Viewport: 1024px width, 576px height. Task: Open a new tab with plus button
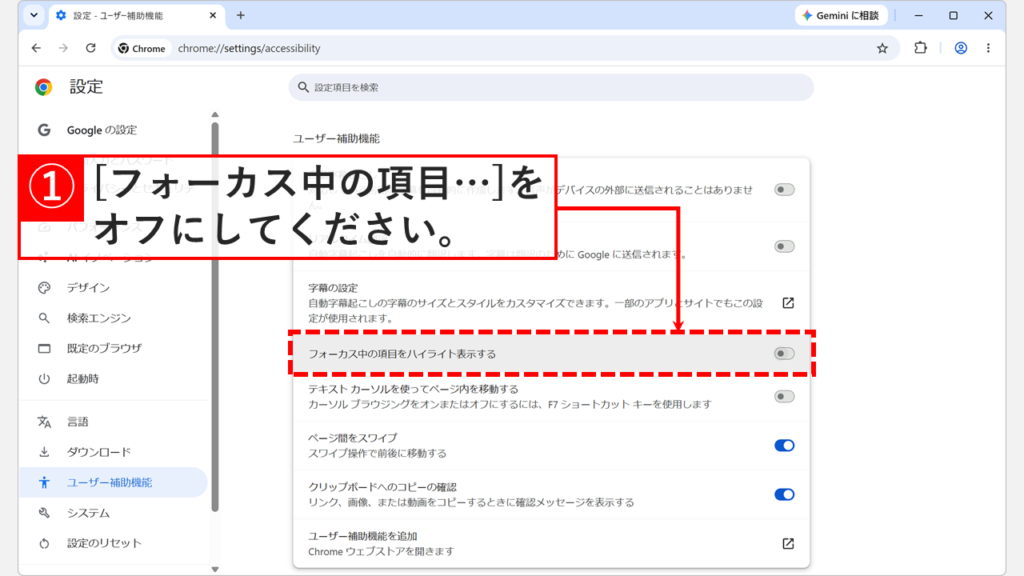point(240,15)
